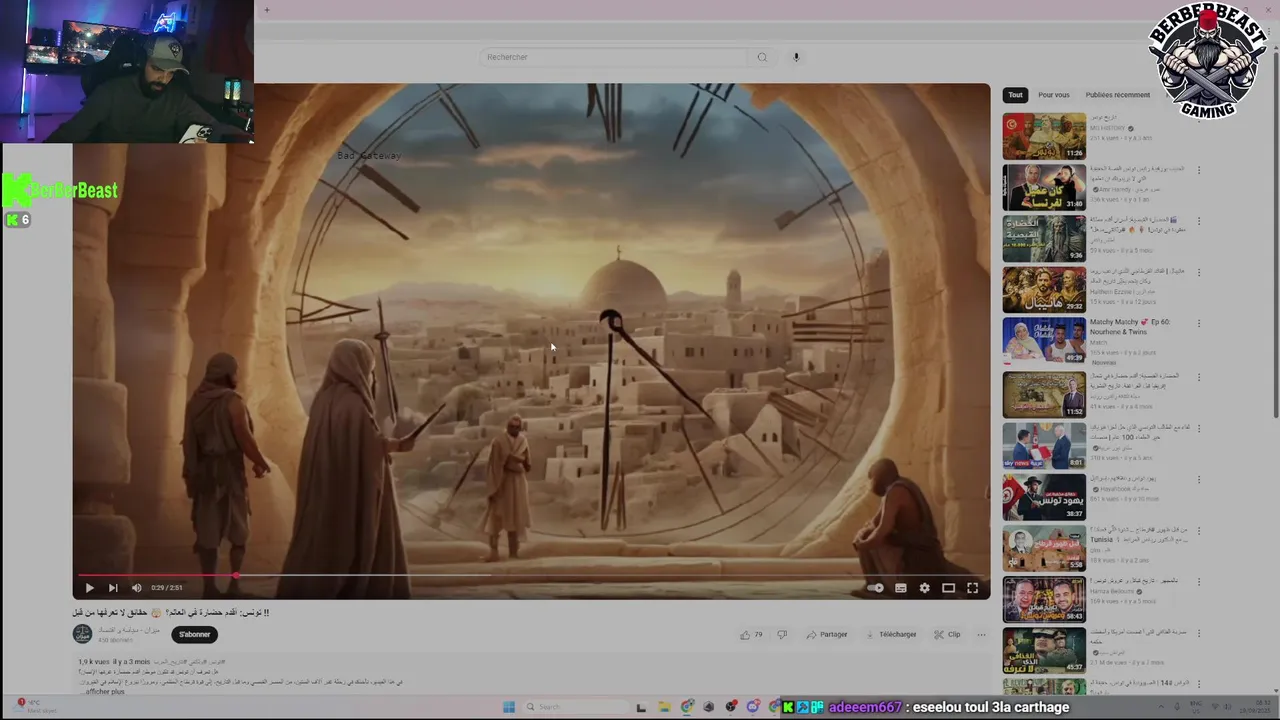Open the 31:40 Amr Hamdy video thumbnail
This screenshot has width=1280, height=720.
(x=1044, y=187)
